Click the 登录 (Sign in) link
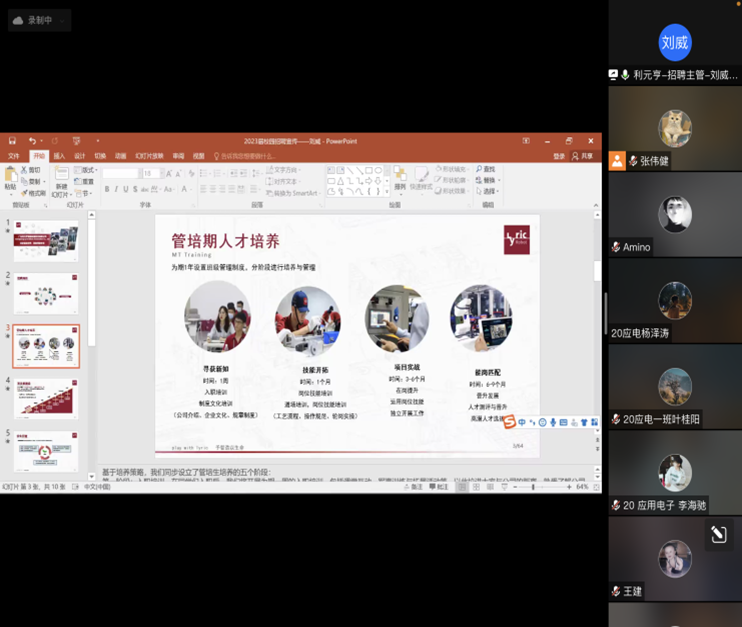 coord(559,156)
